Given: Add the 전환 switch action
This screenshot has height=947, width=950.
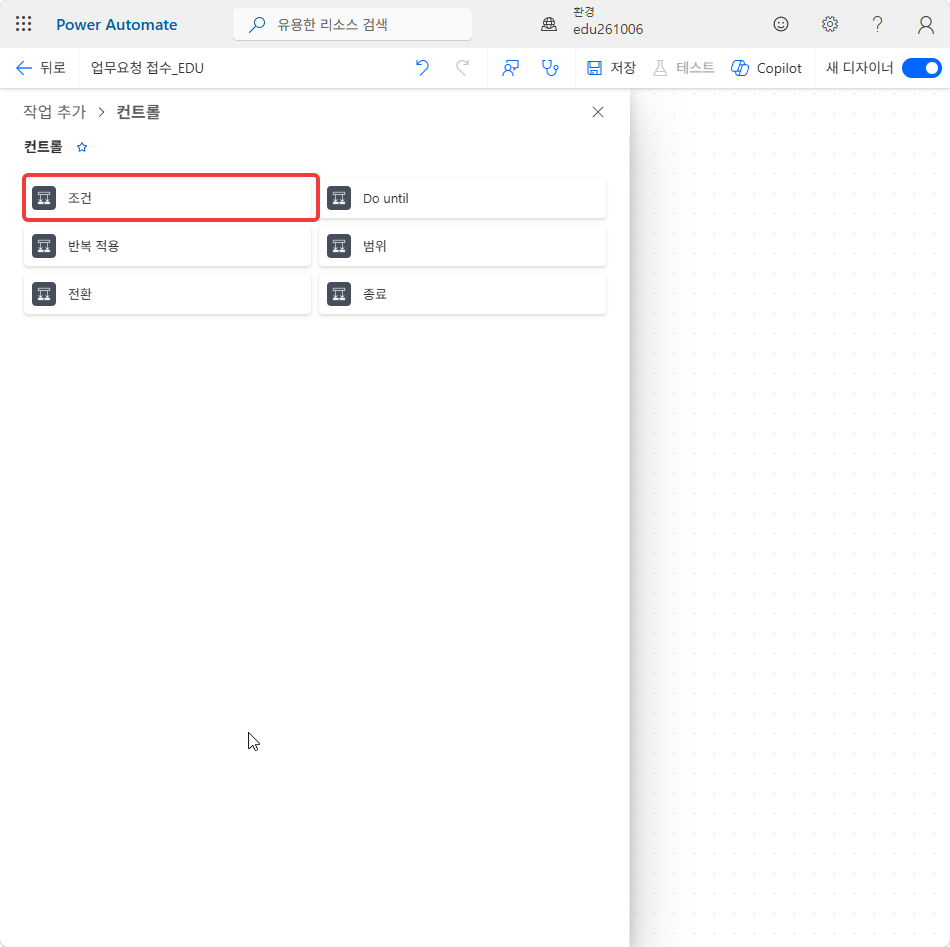Looking at the screenshot, I should (168, 294).
